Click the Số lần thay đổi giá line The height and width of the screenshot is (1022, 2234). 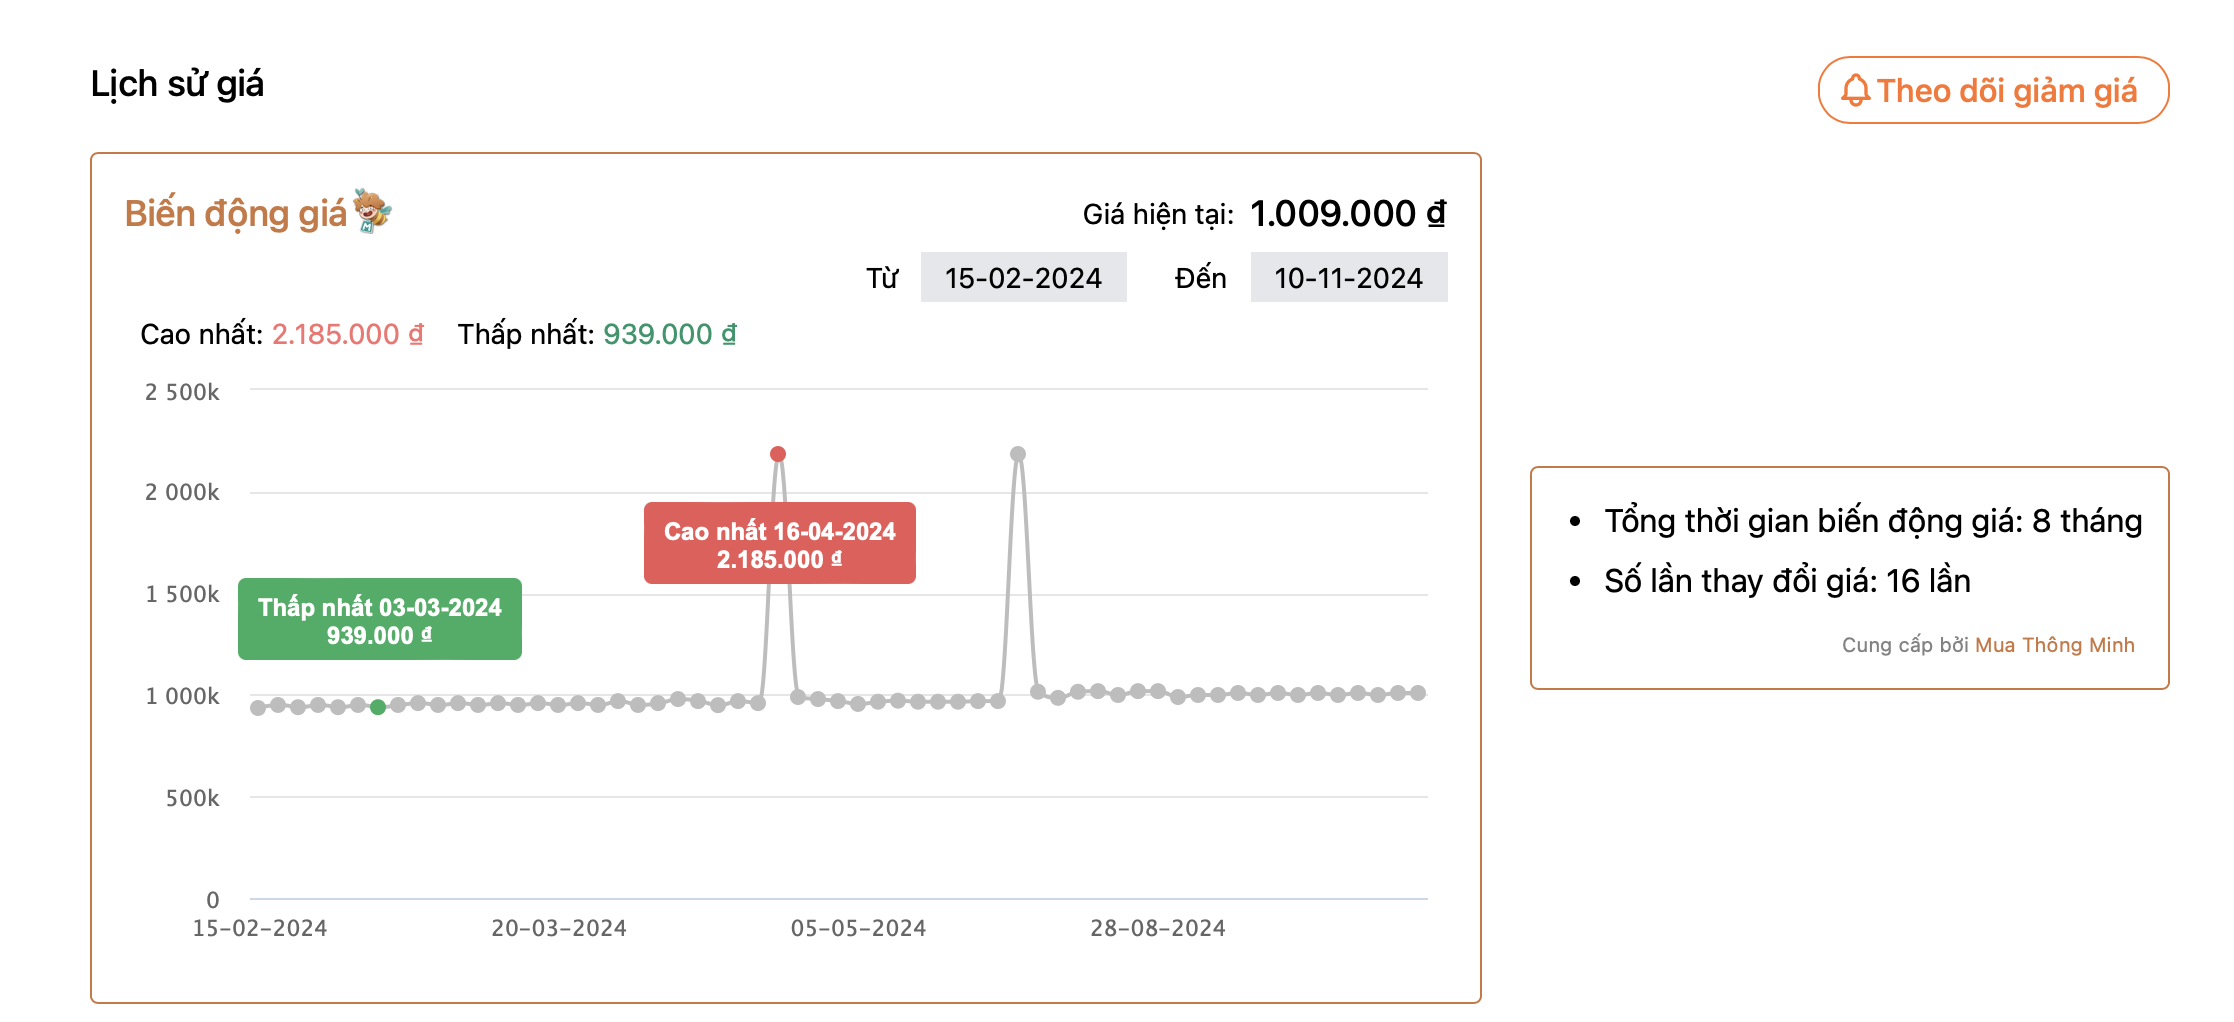(1786, 581)
